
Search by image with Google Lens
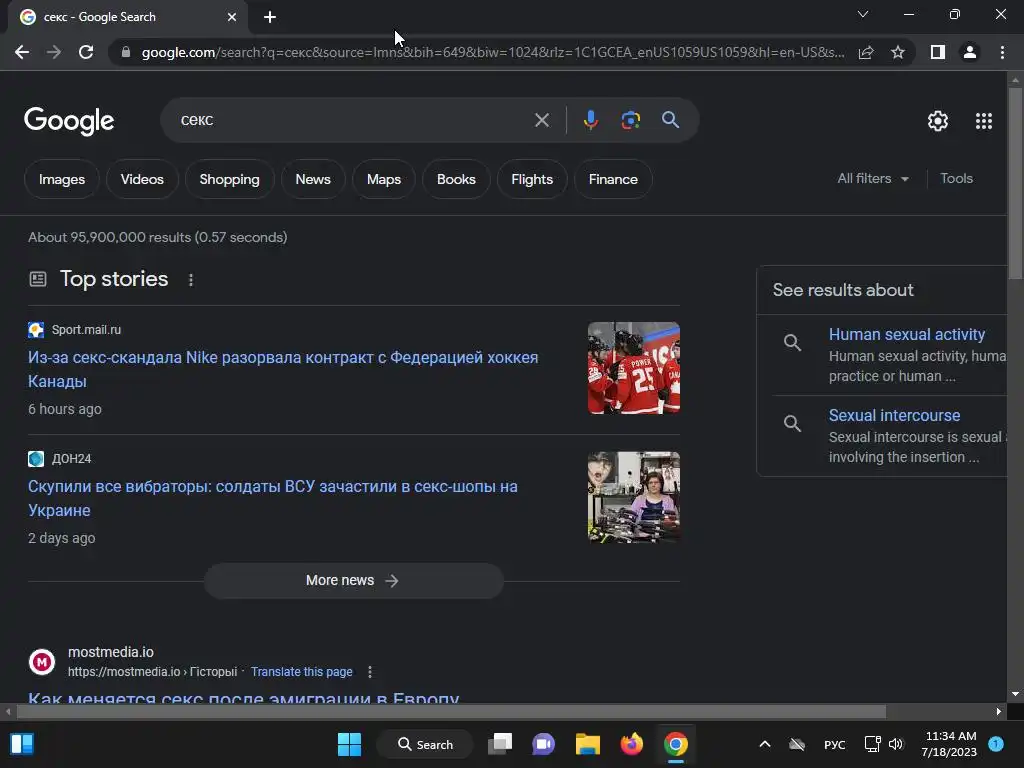630,120
